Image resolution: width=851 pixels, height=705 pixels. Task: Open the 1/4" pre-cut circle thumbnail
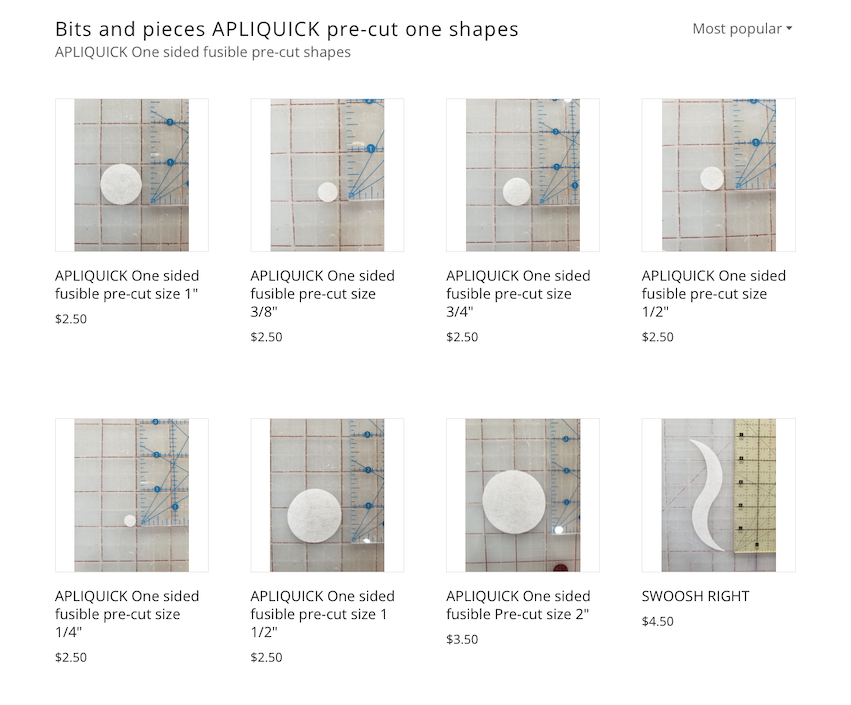click(x=132, y=495)
